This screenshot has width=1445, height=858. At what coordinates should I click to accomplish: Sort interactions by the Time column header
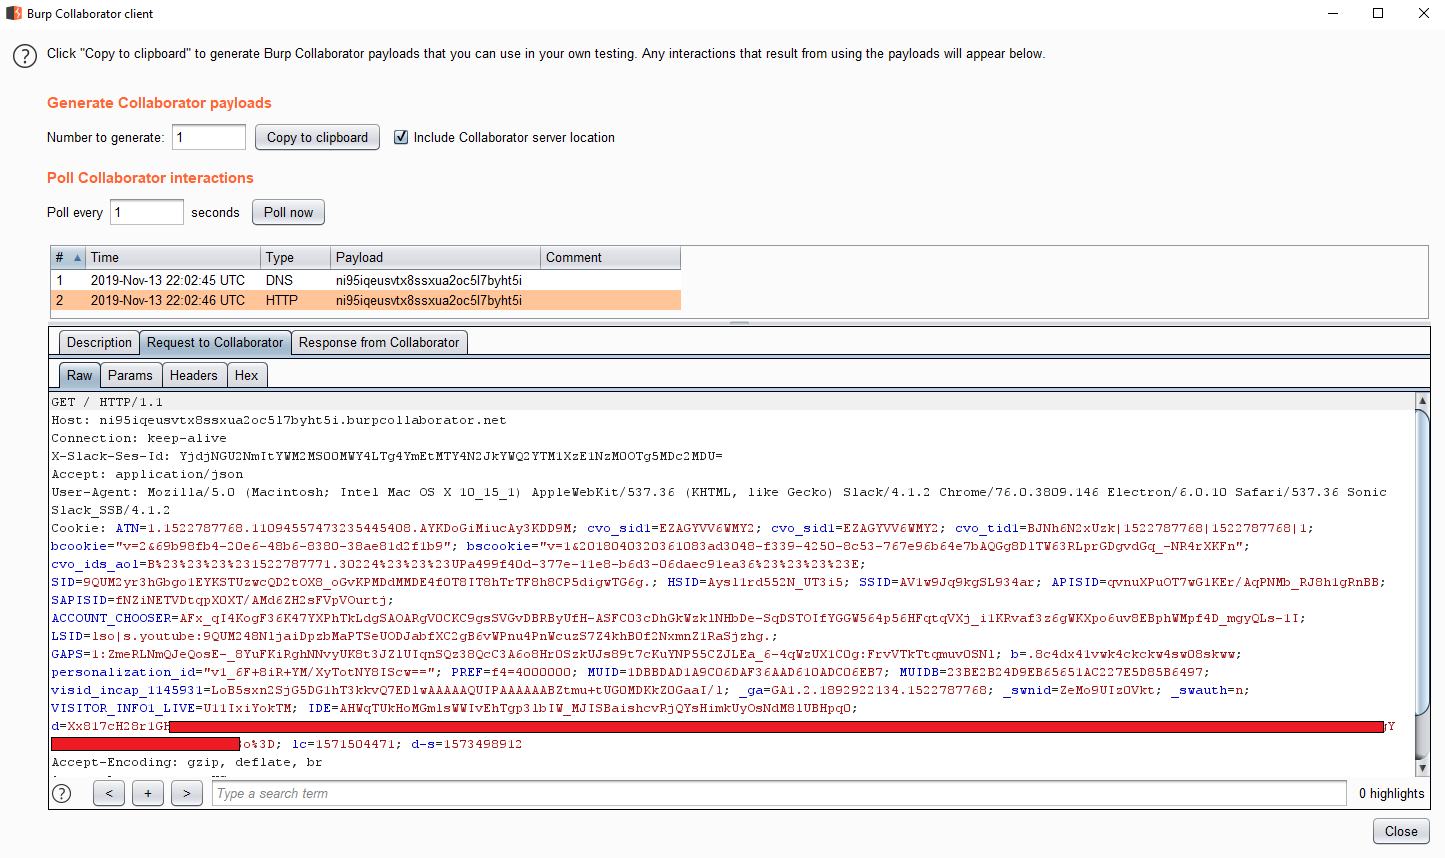172,257
